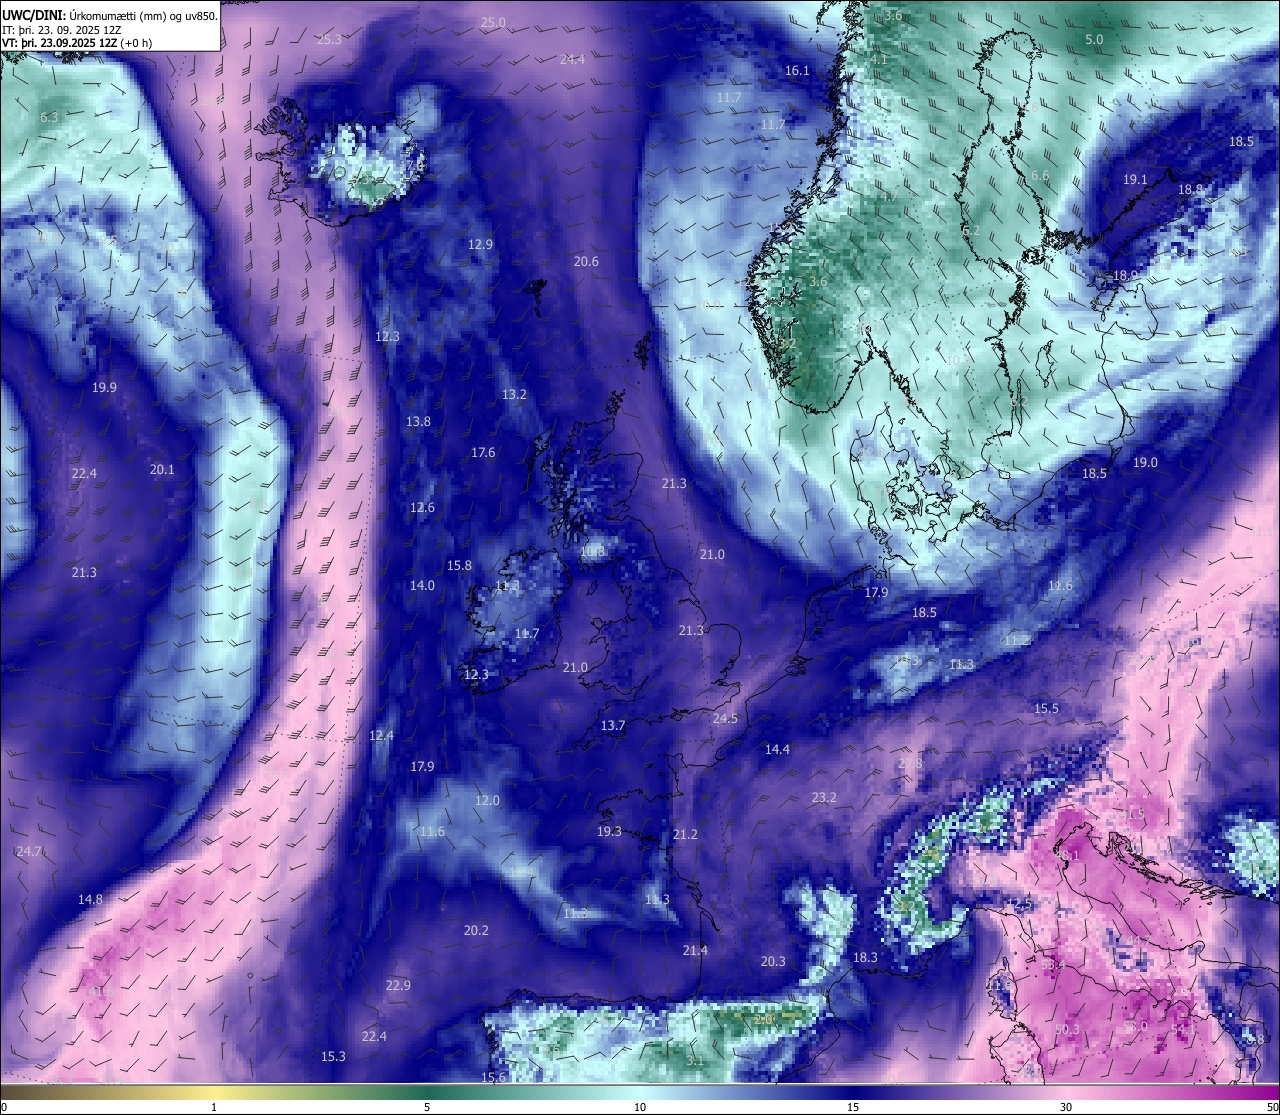This screenshot has width=1280, height=1115.
Task: Click the 25.3 value label
Action: (x=329, y=39)
